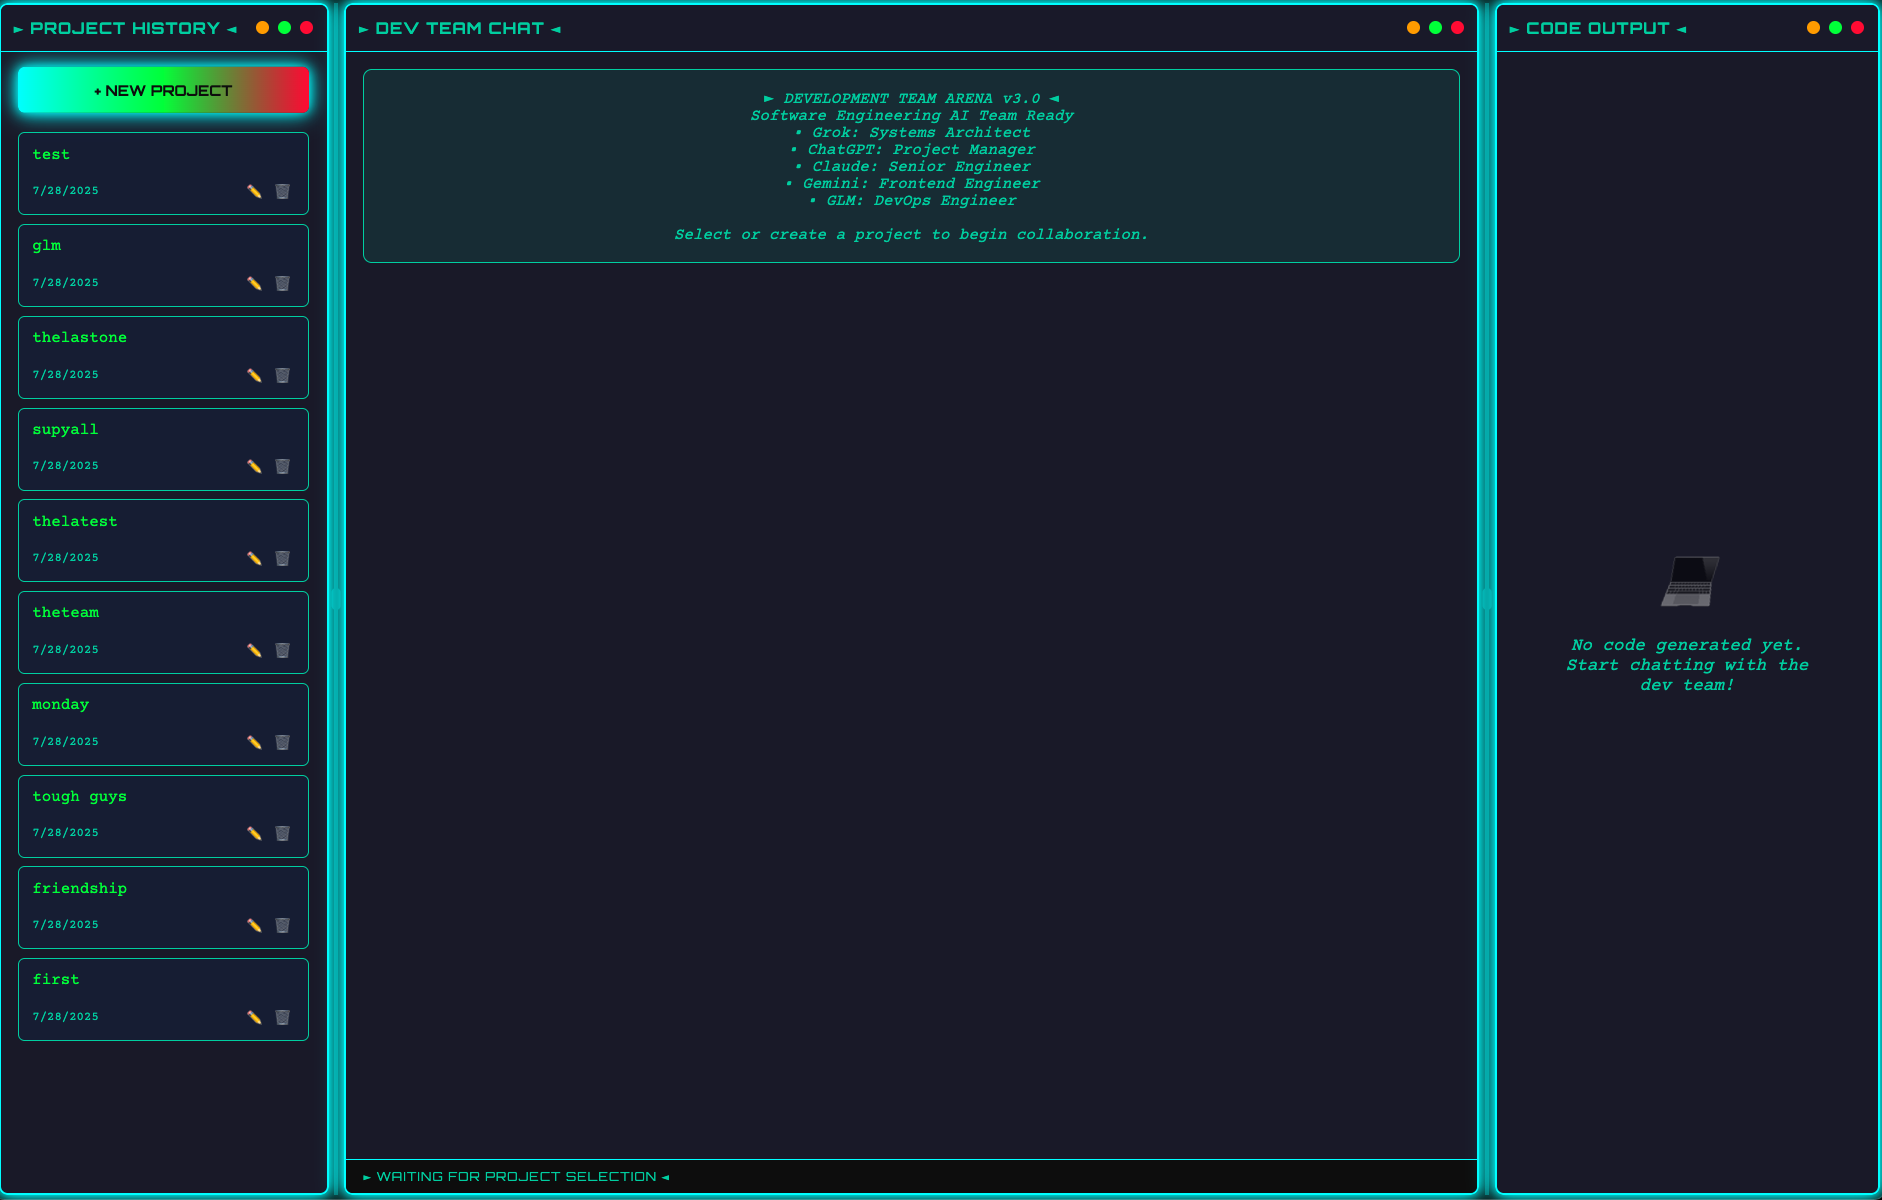The image size is (1882, 1200).
Task: Click the 'Project History' panel title
Action: pos(125,29)
